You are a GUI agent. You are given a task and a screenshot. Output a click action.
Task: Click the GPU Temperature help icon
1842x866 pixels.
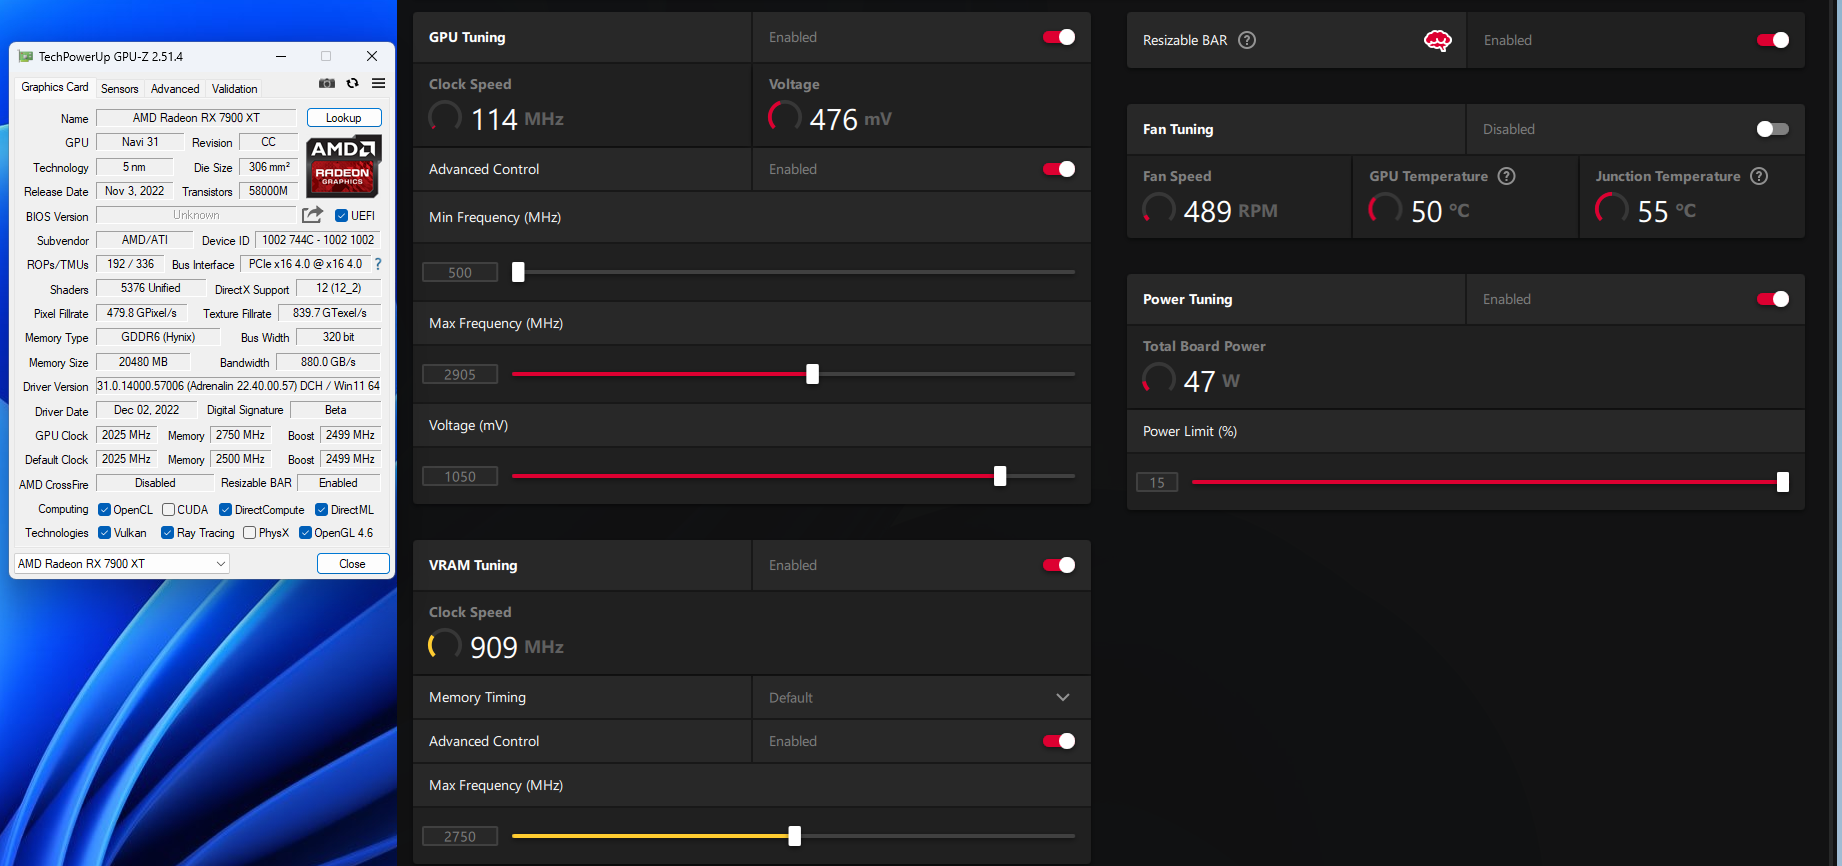[1506, 176]
